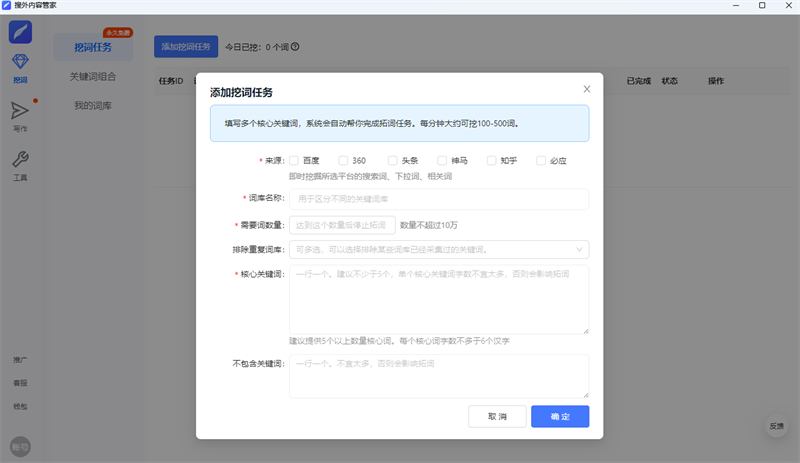The image size is (800, 463).
Task: Open 推广 in the sidebar
Action: (20, 360)
